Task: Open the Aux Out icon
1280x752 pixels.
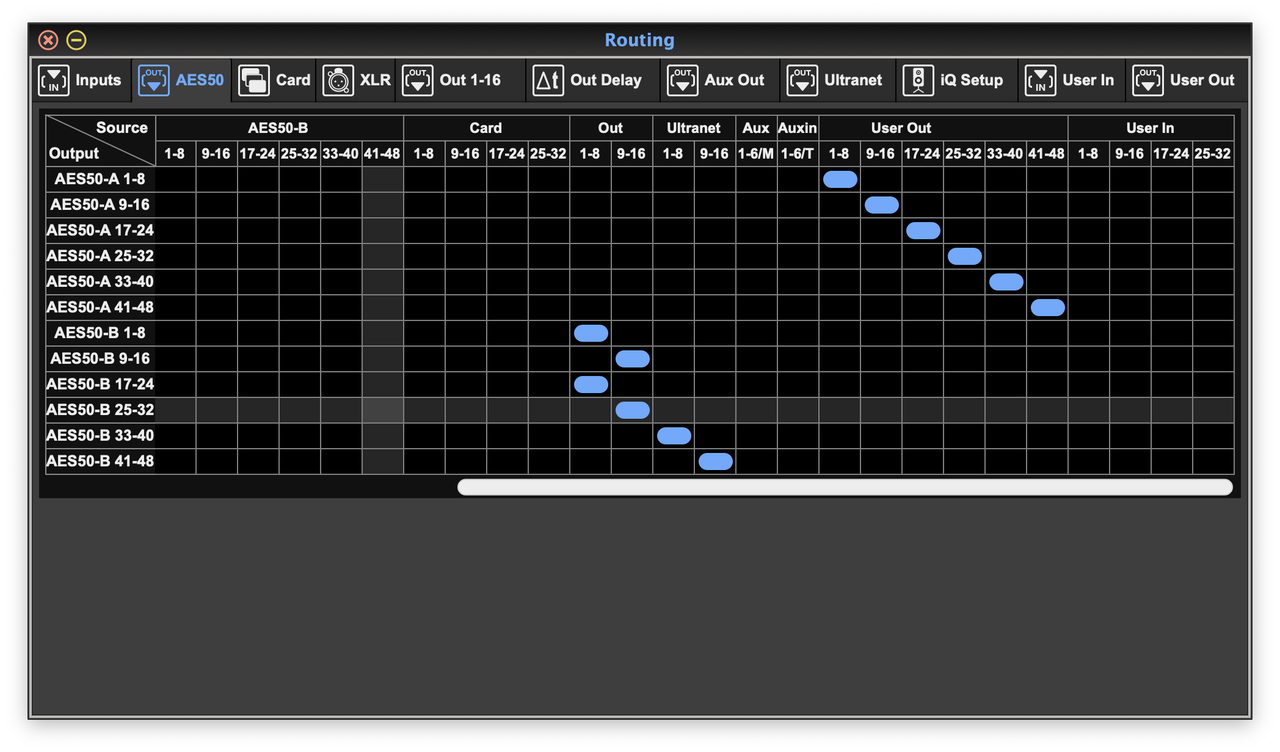Action: (684, 80)
